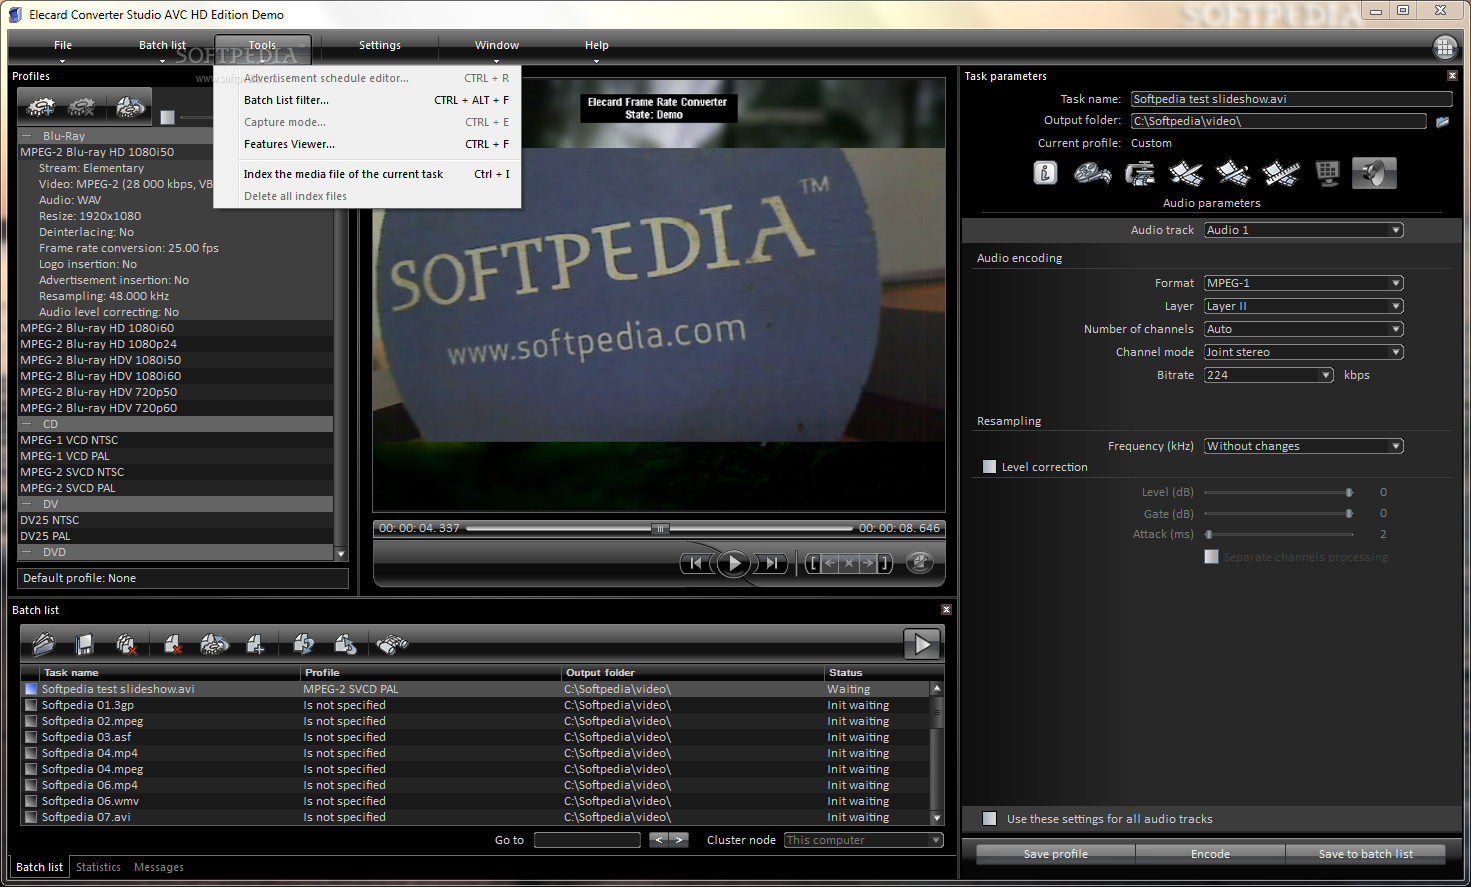
Task: Click the binoculars icon in batch toolbar
Action: (x=392, y=645)
